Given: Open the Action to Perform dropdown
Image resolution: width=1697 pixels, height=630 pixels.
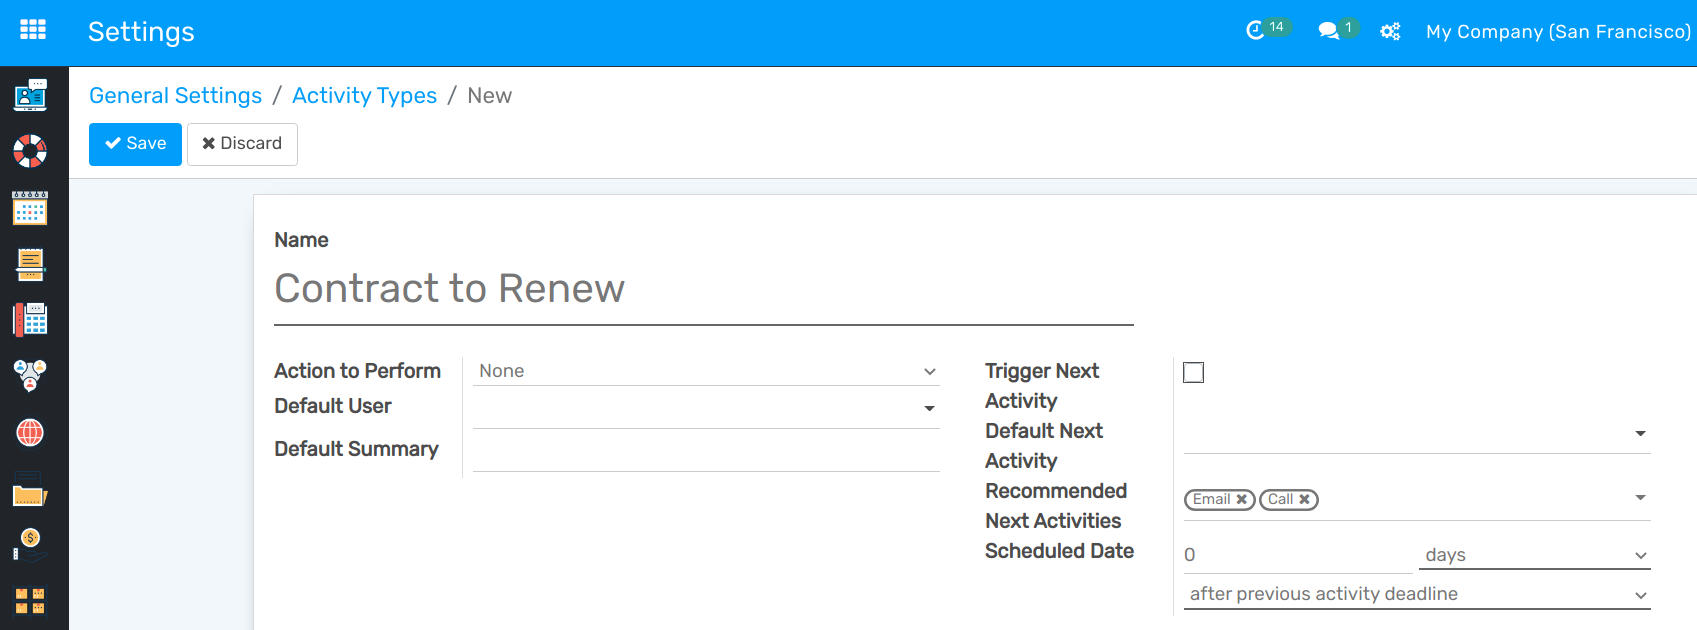Looking at the screenshot, I should [706, 371].
